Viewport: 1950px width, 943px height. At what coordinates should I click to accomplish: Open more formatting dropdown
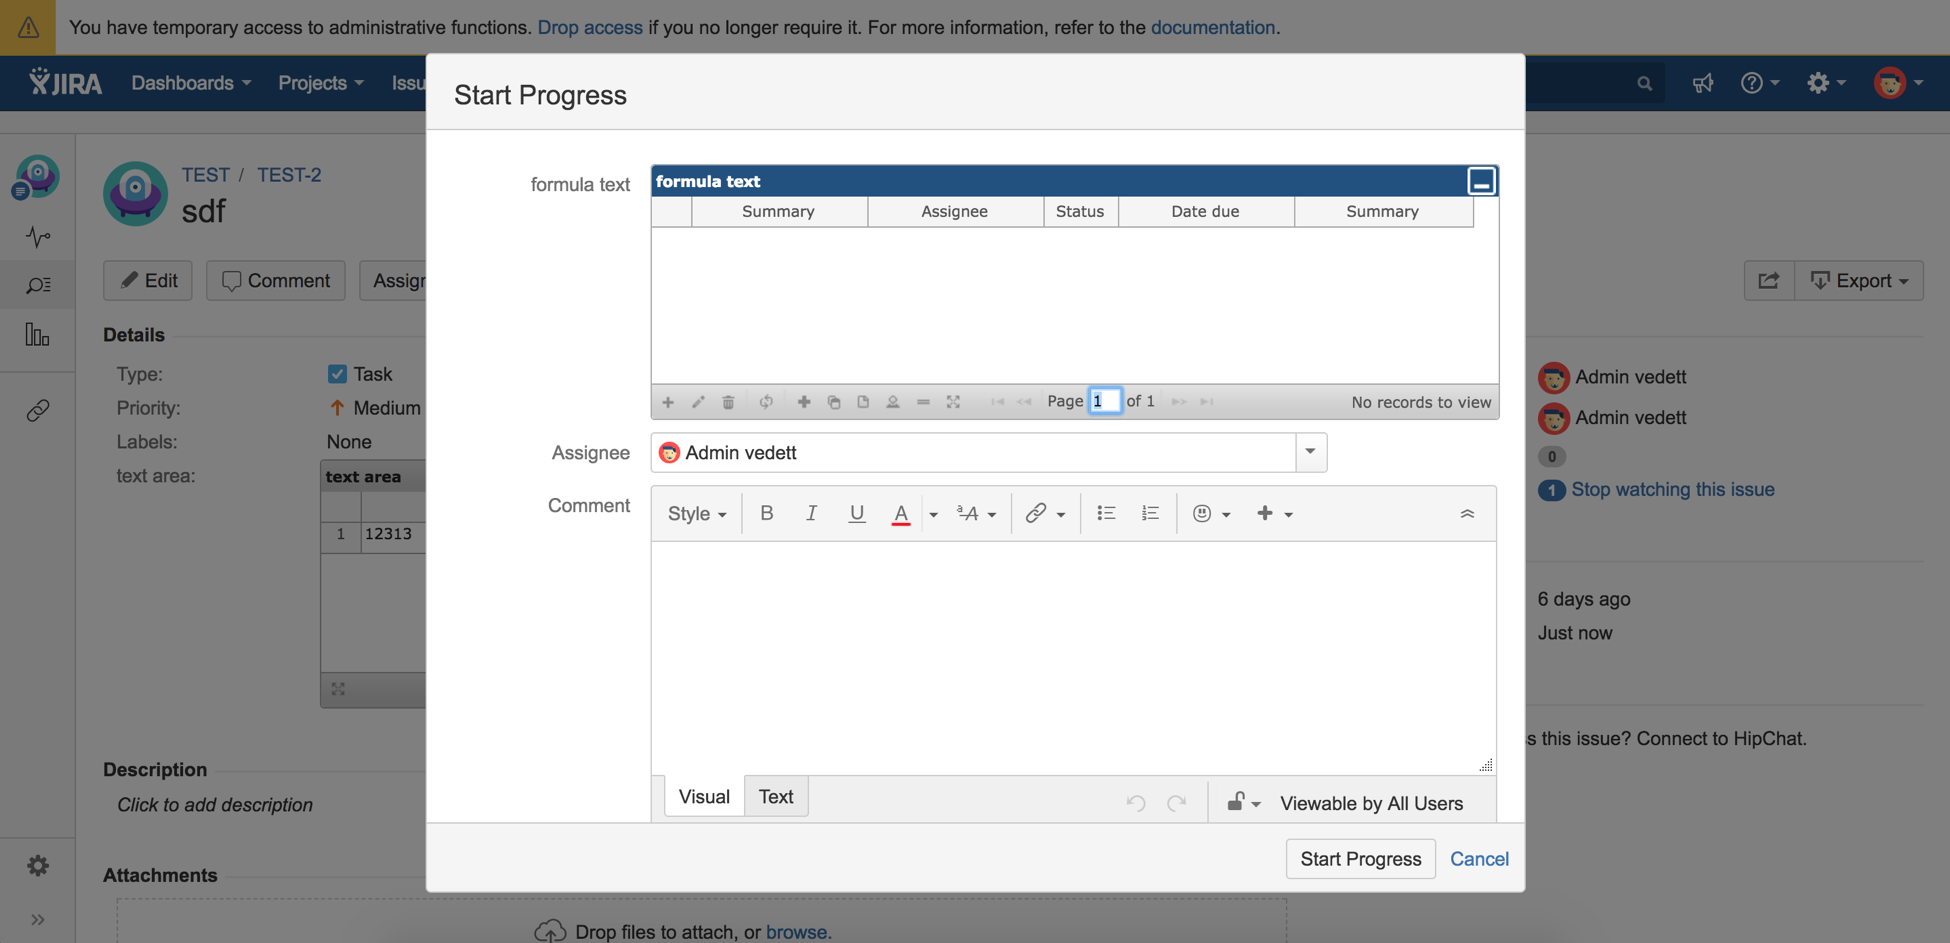pyautogui.click(x=976, y=513)
